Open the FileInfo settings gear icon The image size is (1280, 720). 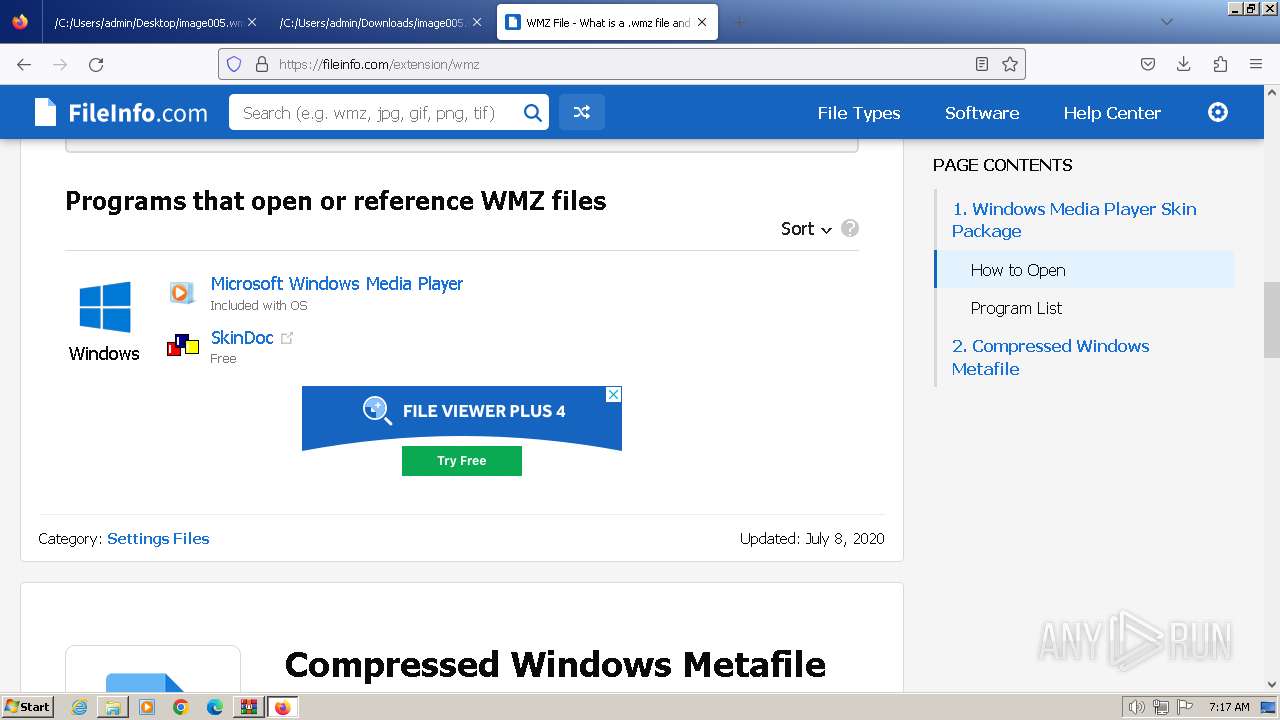[1217, 112]
